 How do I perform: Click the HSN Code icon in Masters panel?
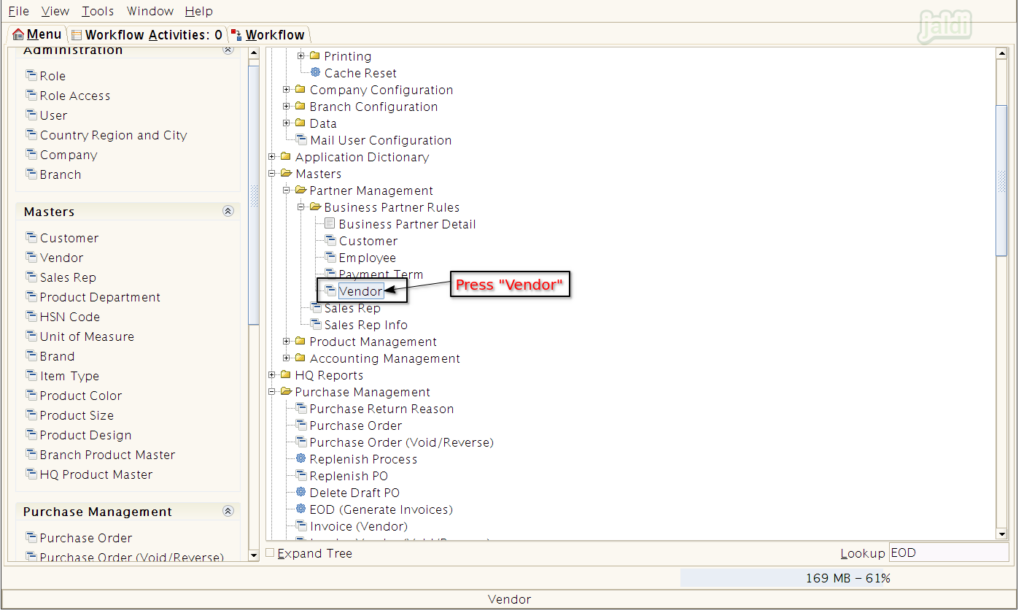click(x=31, y=317)
